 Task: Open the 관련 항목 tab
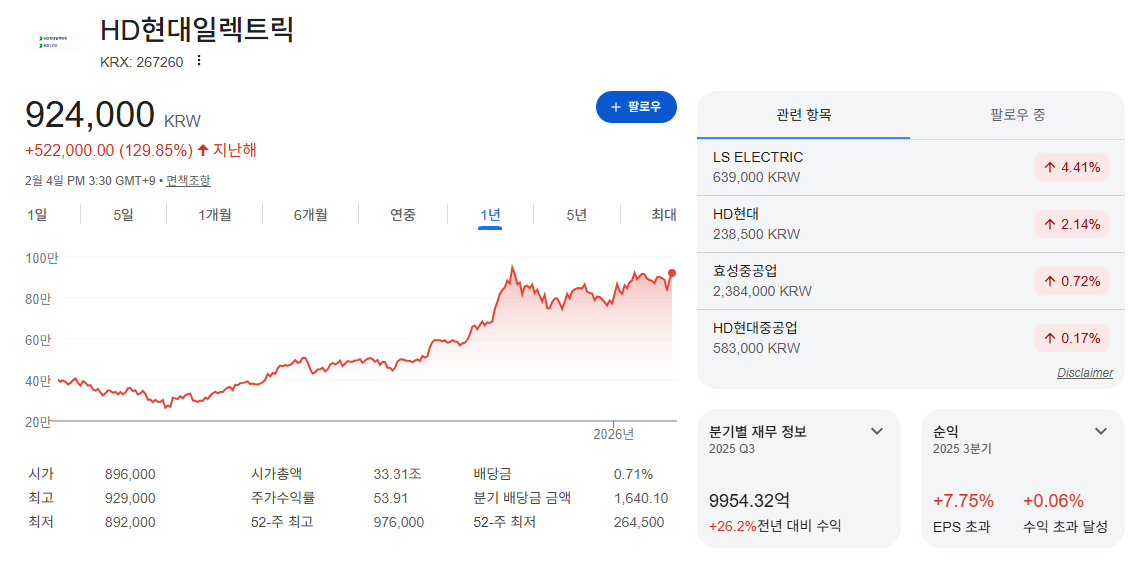803,115
